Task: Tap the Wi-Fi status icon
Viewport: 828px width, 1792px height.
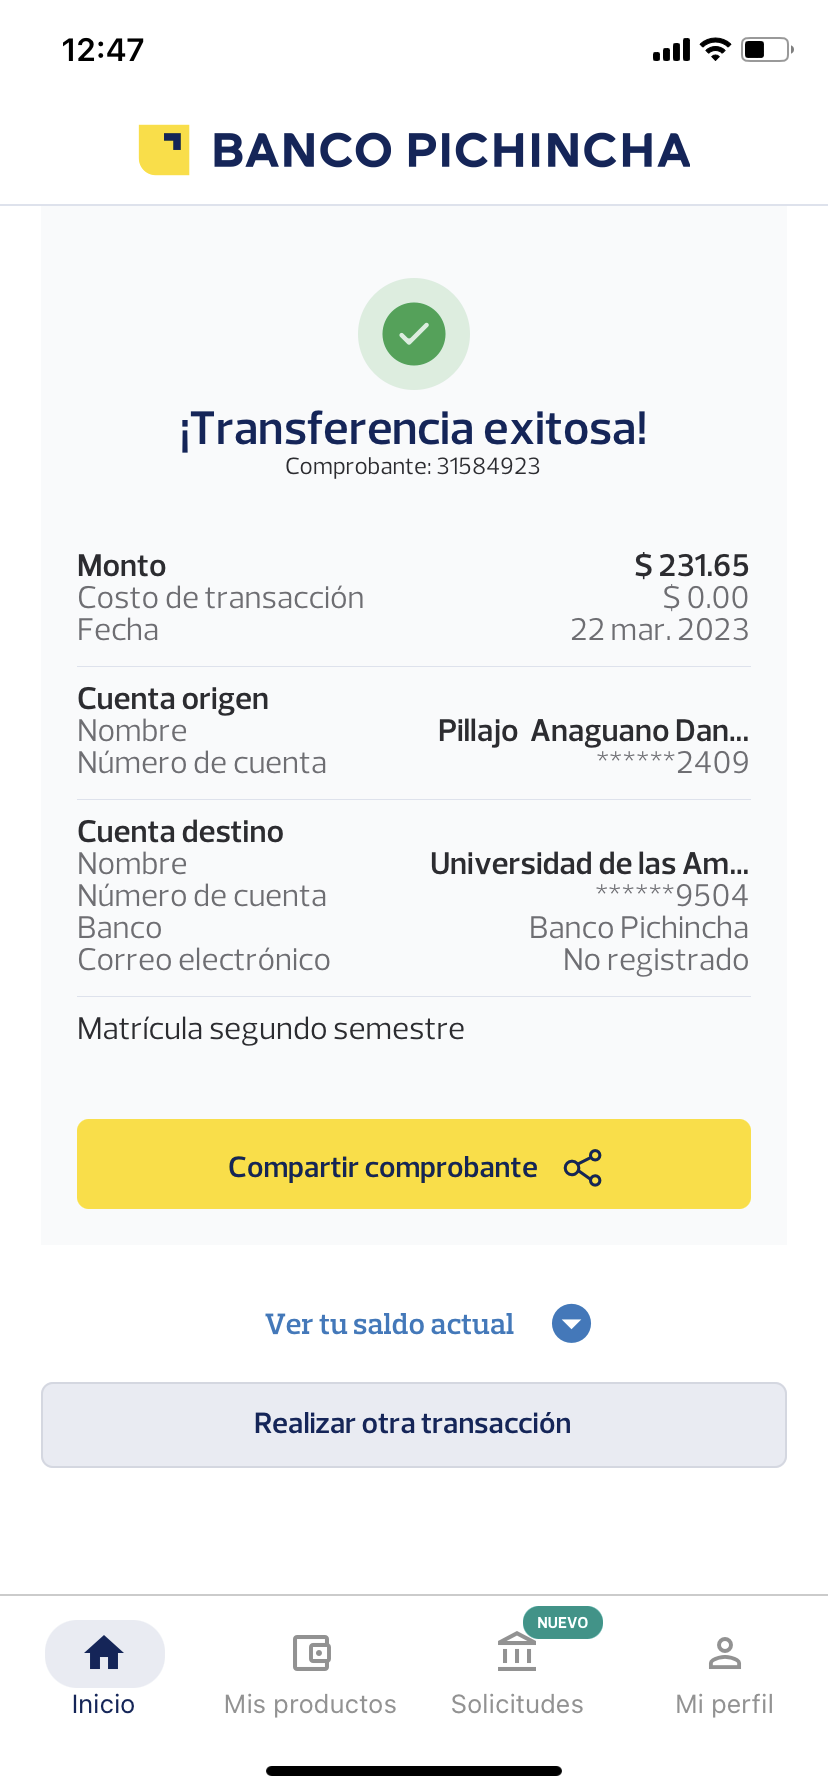Action: pos(715,49)
